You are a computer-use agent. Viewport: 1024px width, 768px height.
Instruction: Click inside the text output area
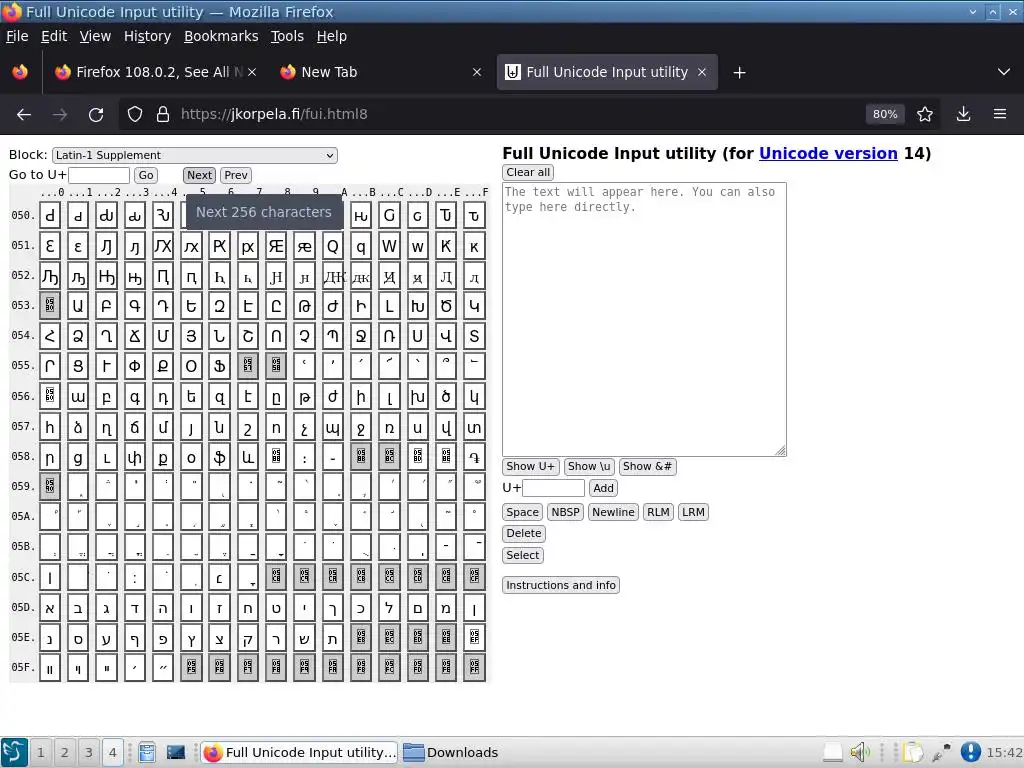[x=644, y=319]
